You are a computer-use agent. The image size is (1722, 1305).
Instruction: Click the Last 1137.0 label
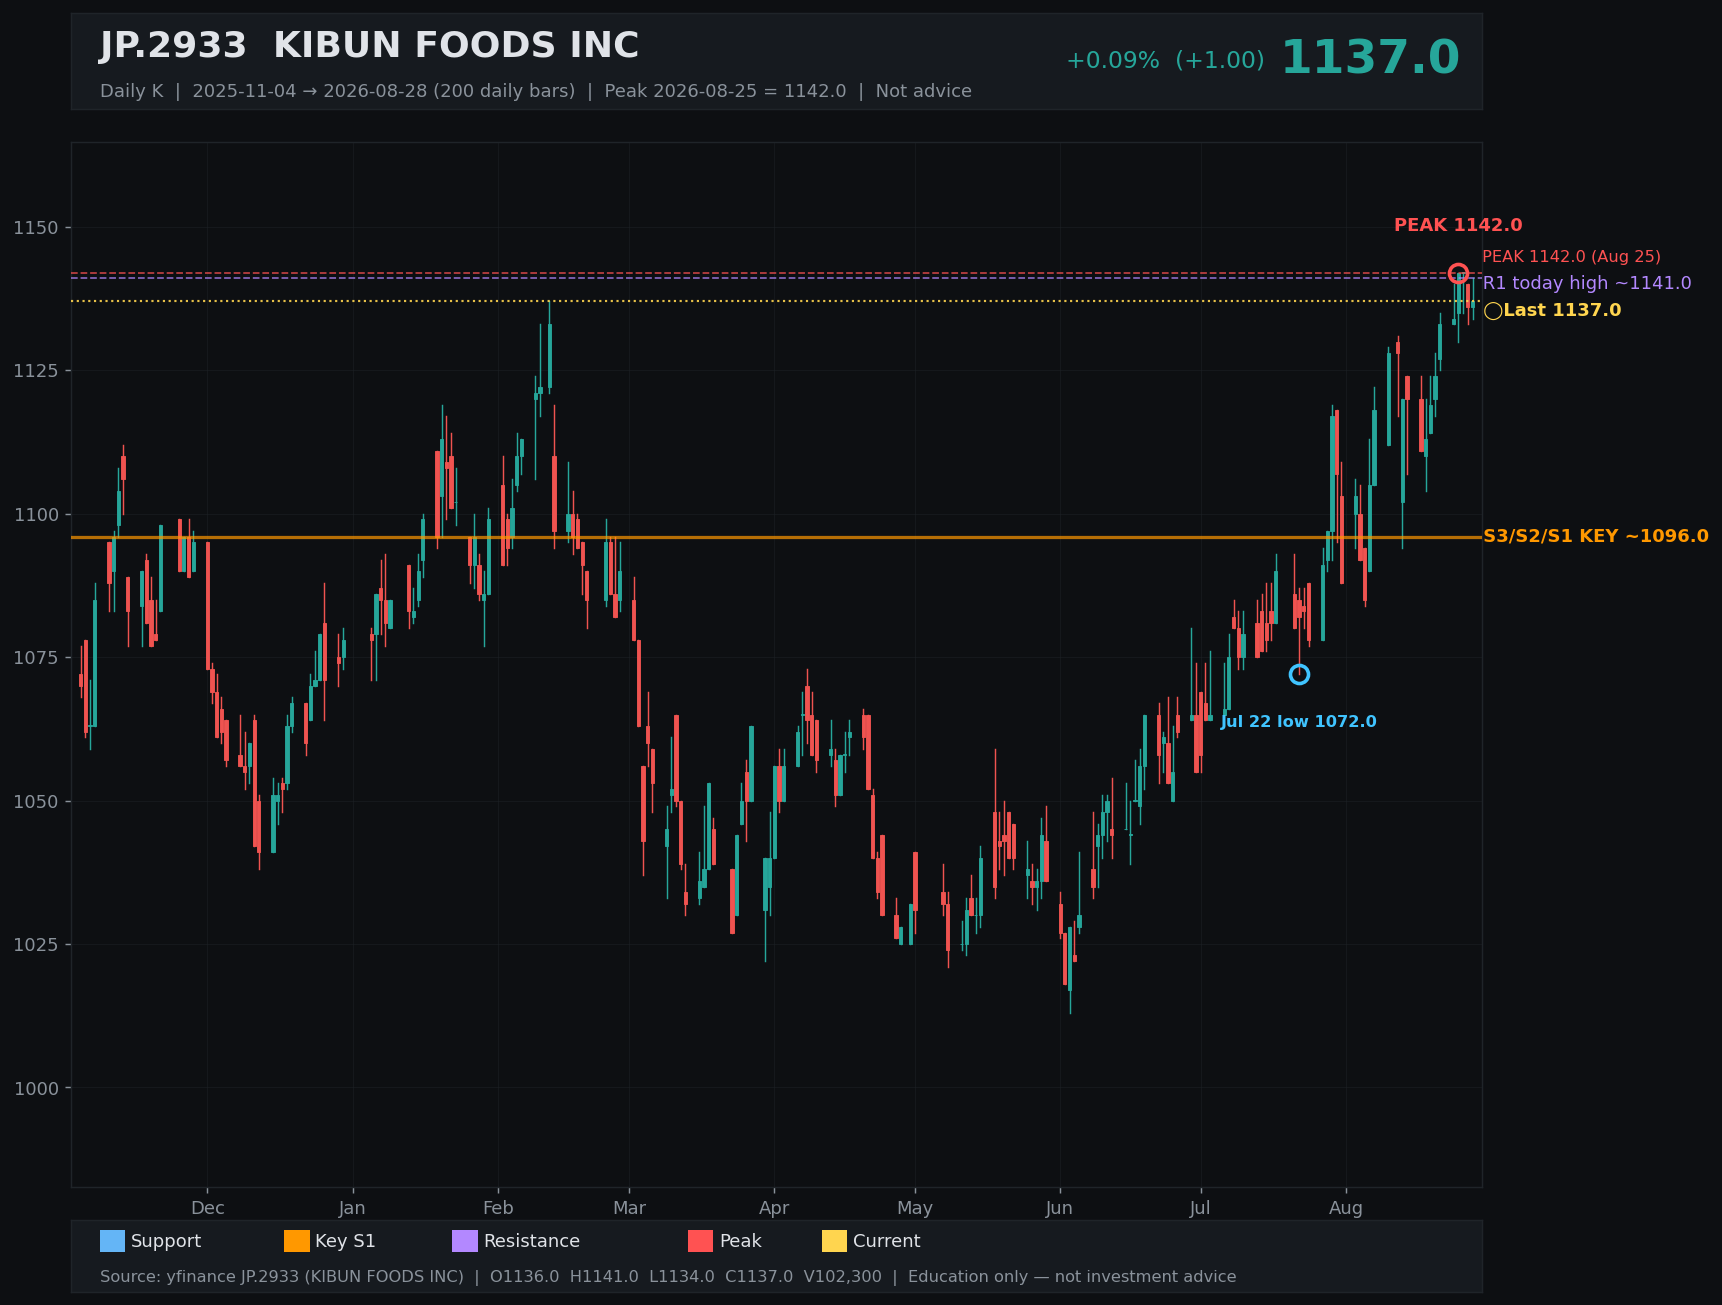pyautogui.click(x=1562, y=311)
